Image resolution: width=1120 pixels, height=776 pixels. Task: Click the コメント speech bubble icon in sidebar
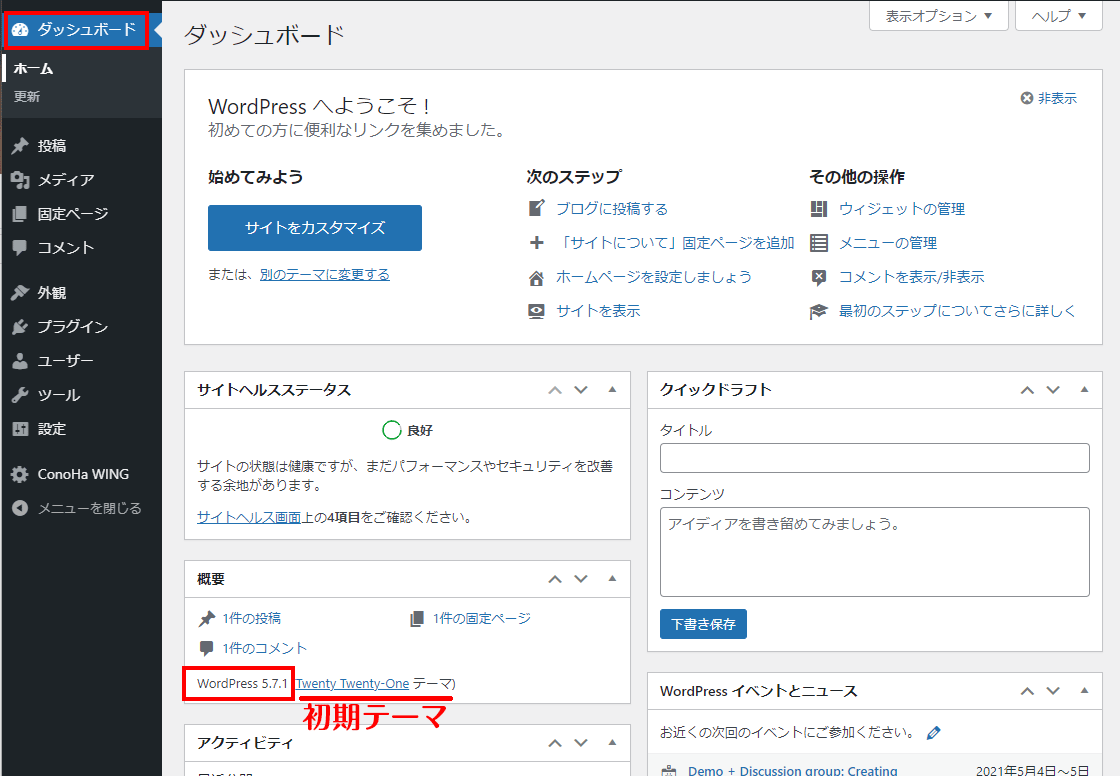click(20, 248)
